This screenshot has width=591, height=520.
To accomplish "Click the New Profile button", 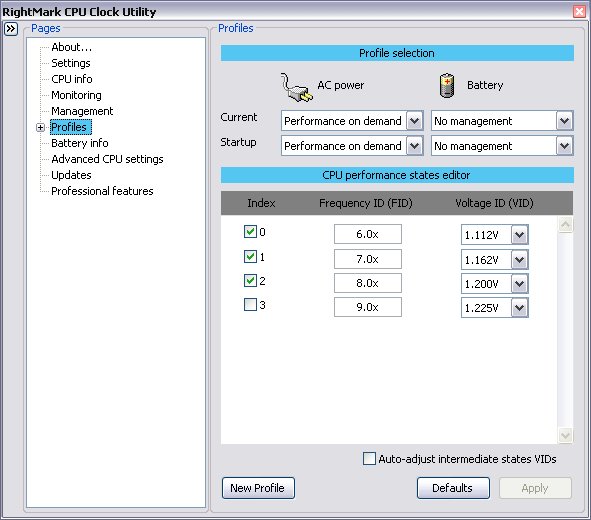I will click(x=258, y=488).
